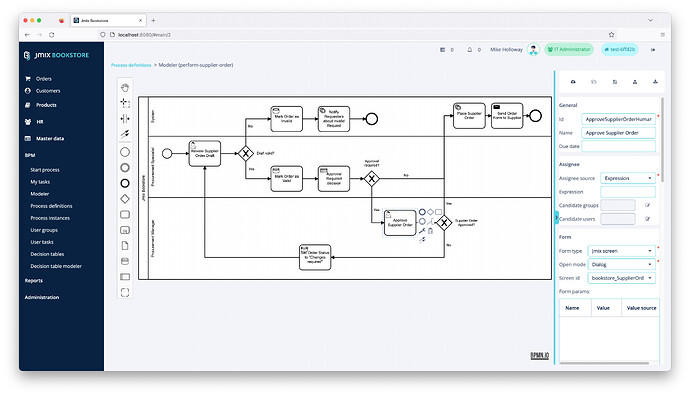Activate the global connect tool
This screenshot has height=396, width=690.
(125, 134)
